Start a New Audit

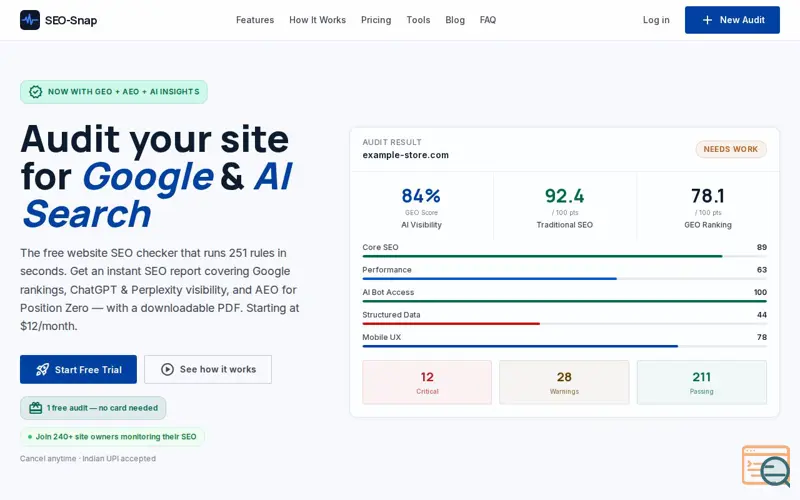pyautogui.click(x=732, y=20)
